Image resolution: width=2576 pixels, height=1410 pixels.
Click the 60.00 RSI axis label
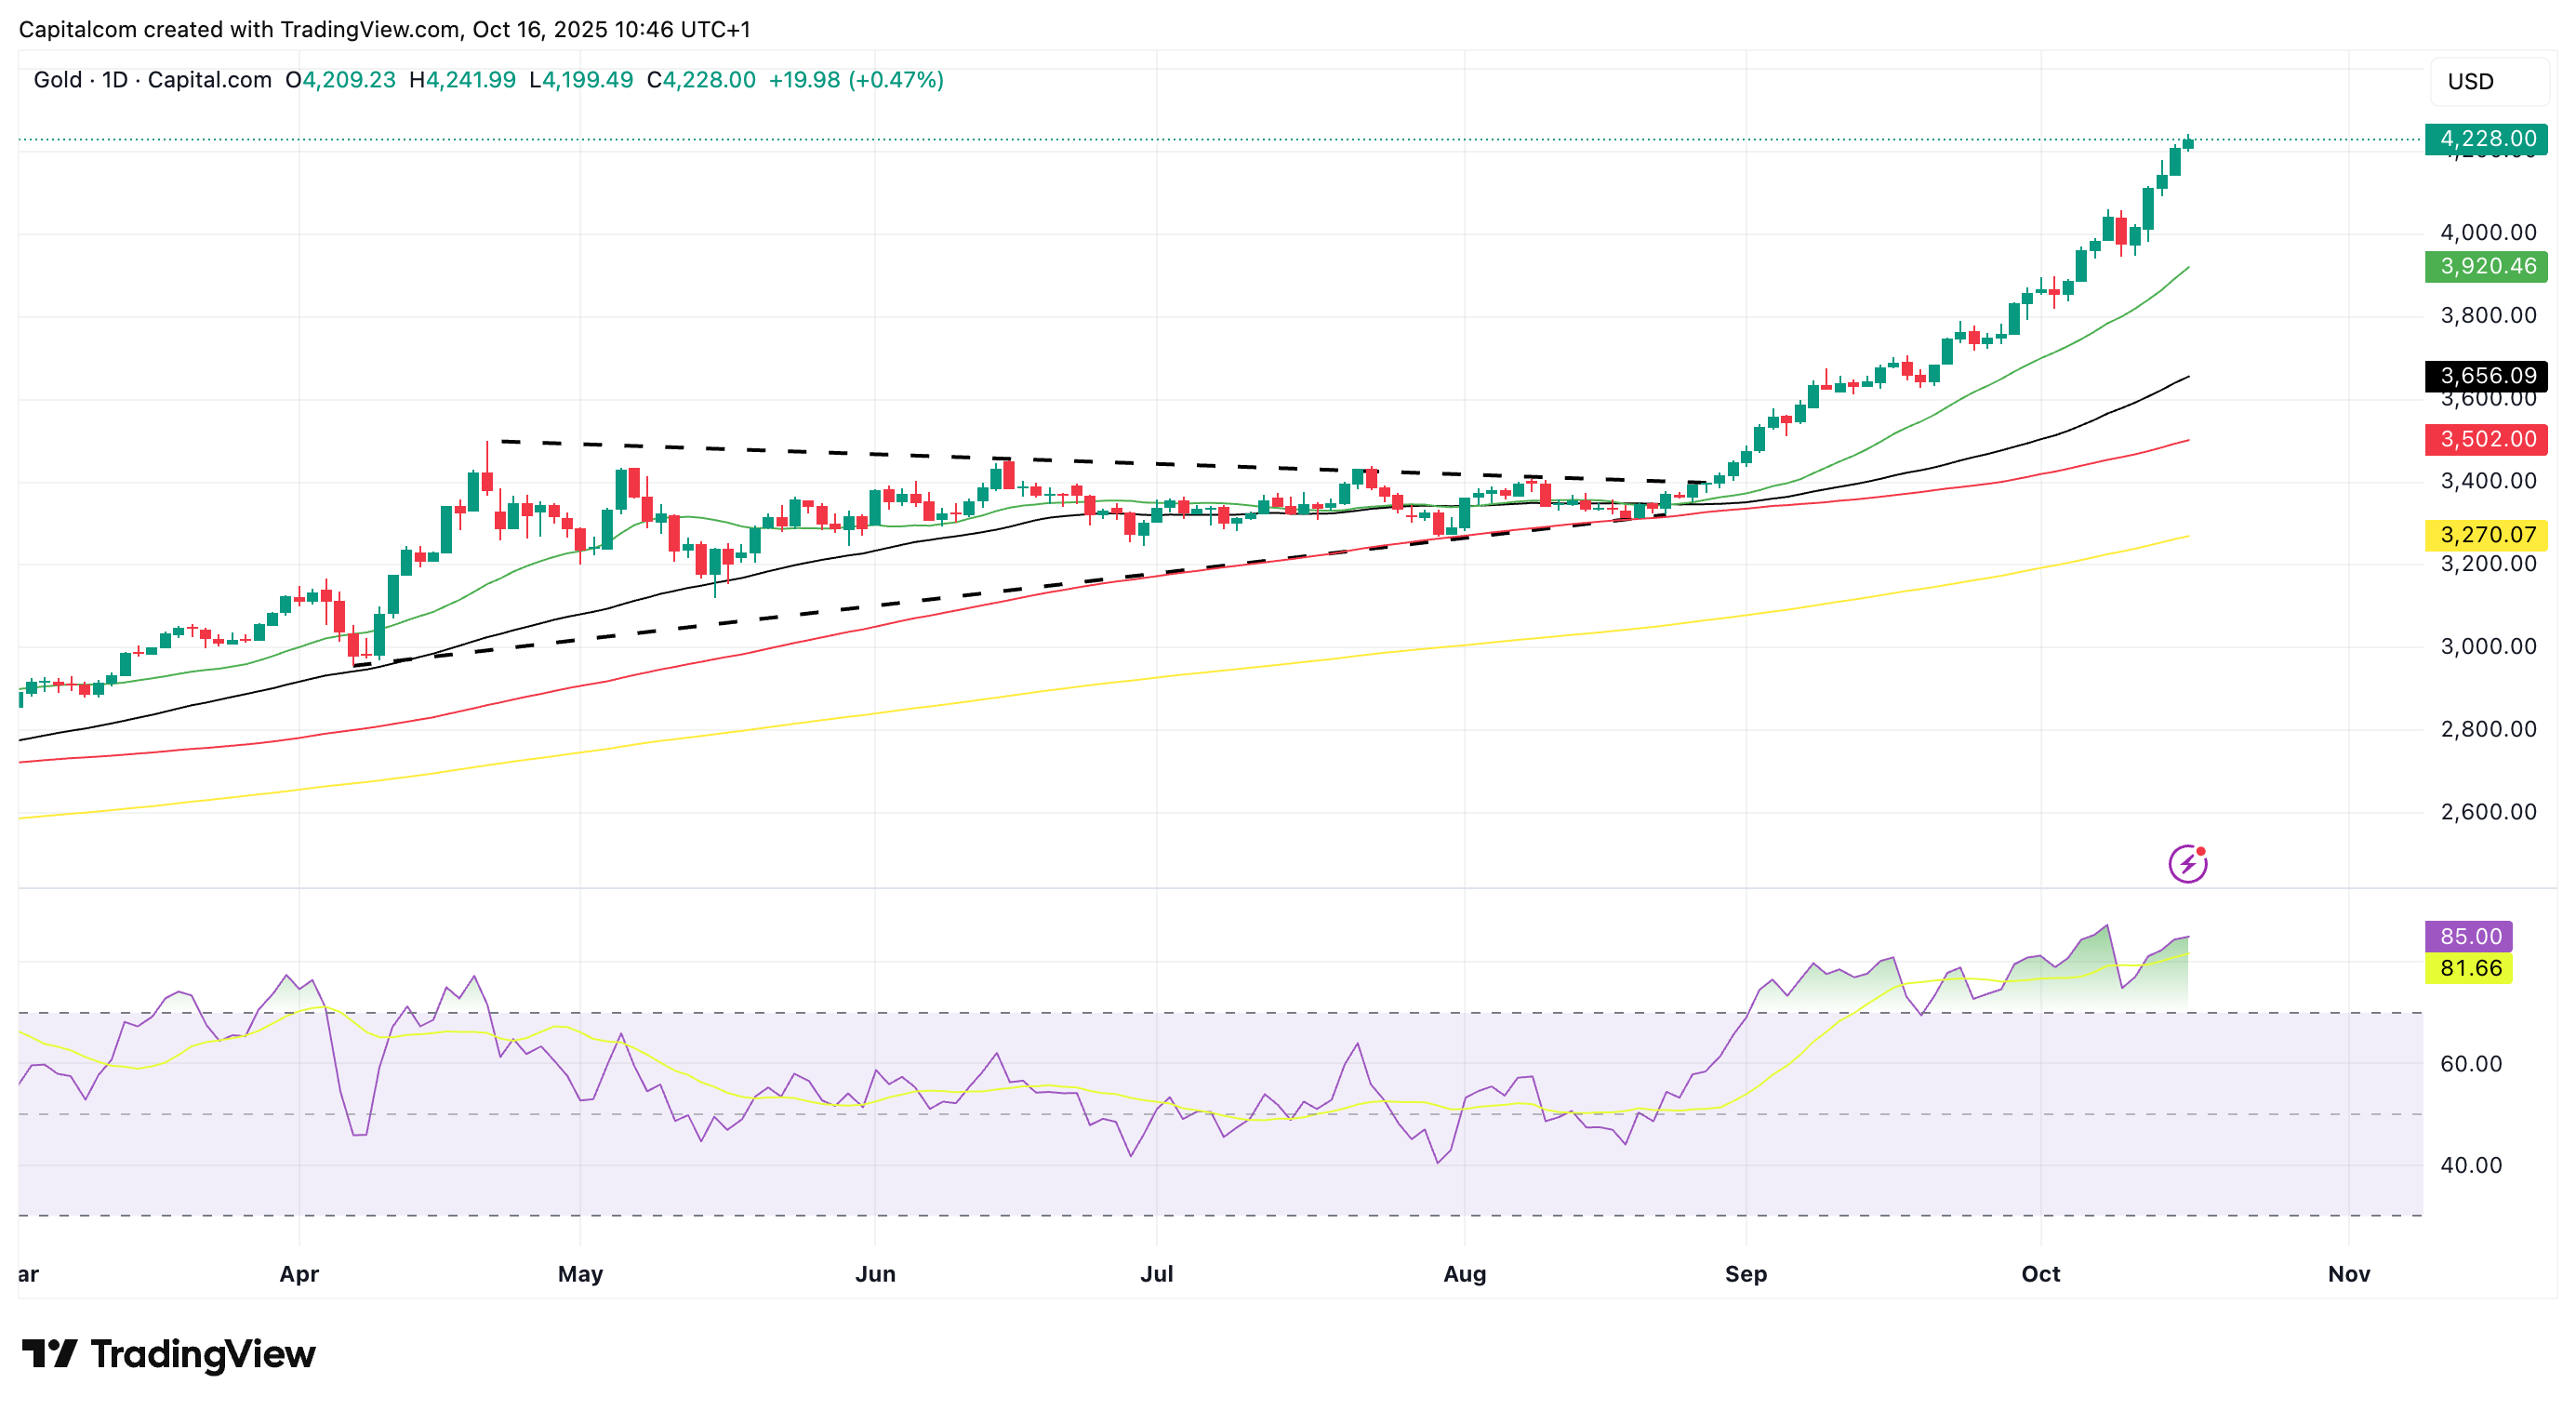[x=2470, y=1064]
